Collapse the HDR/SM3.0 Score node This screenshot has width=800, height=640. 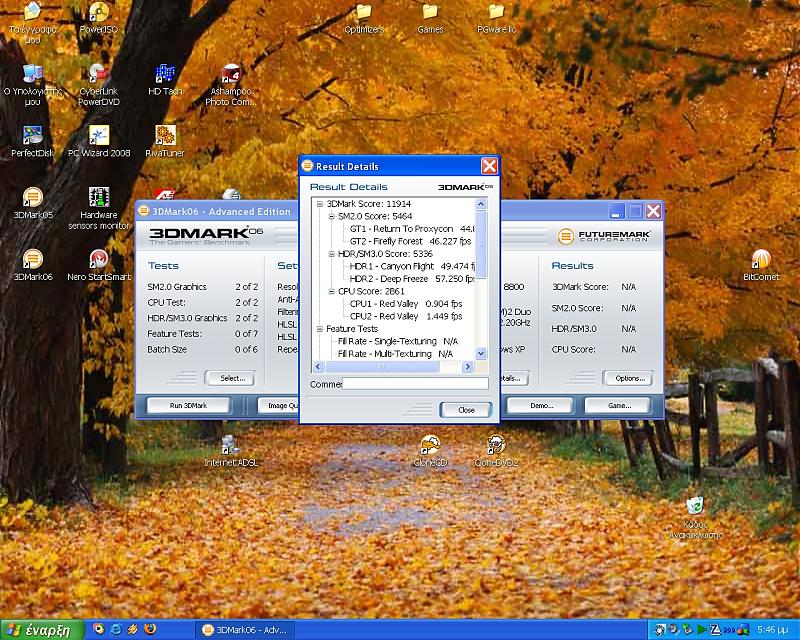[x=332, y=254]
